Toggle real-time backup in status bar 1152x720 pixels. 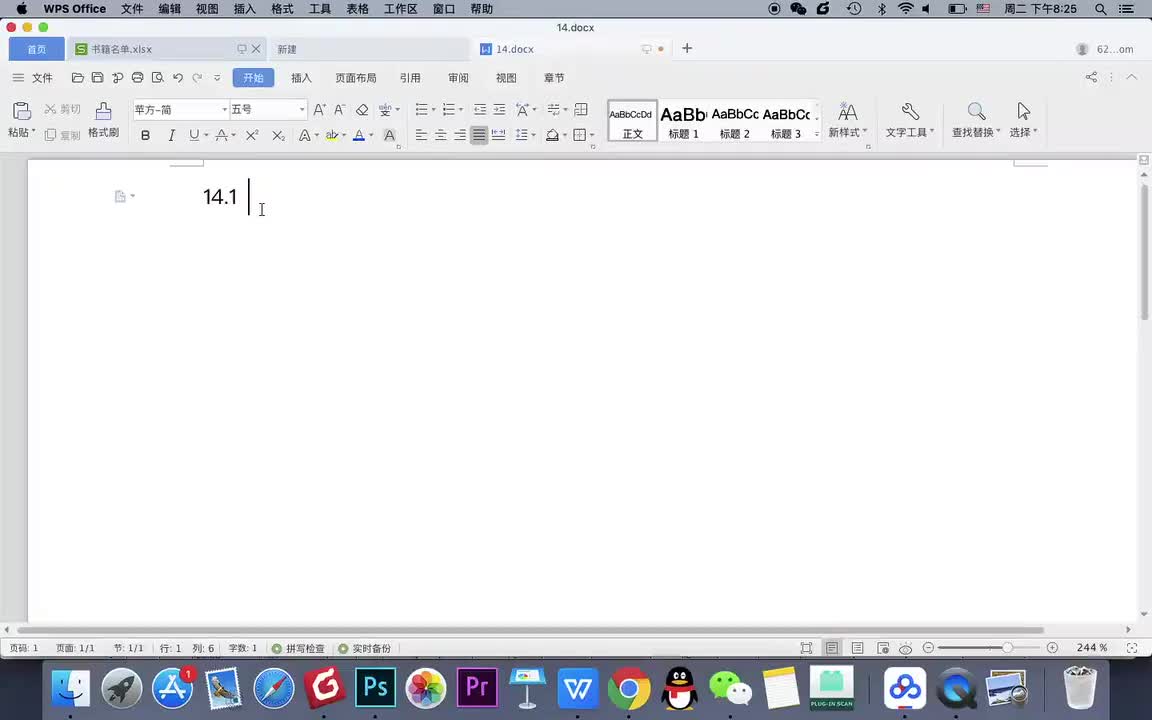364,648
